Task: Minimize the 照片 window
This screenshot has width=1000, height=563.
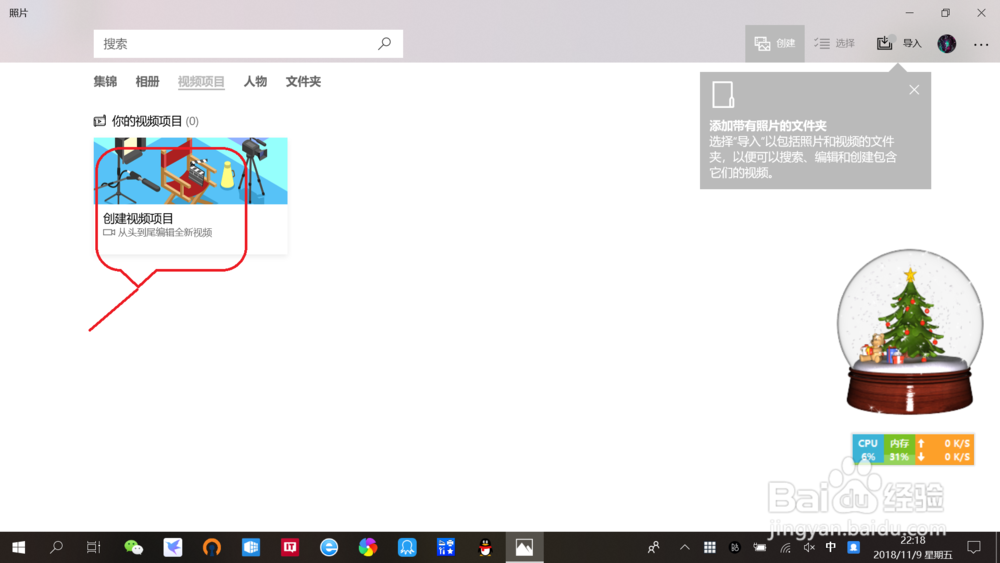Action: tap(909, 13)
